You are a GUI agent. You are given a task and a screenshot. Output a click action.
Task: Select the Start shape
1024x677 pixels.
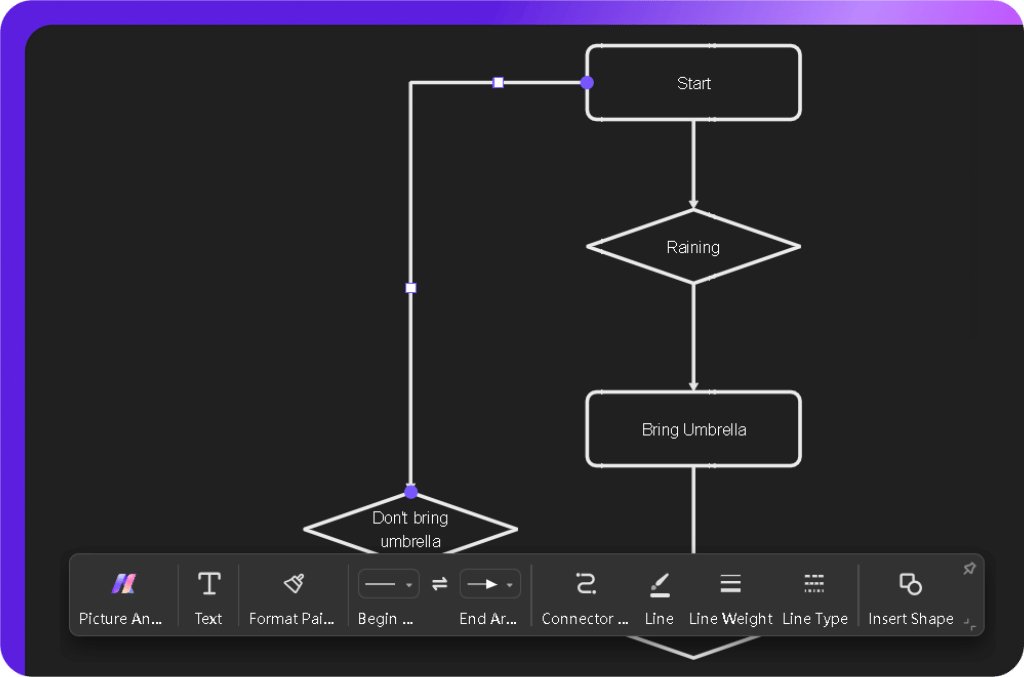(693, 83)
